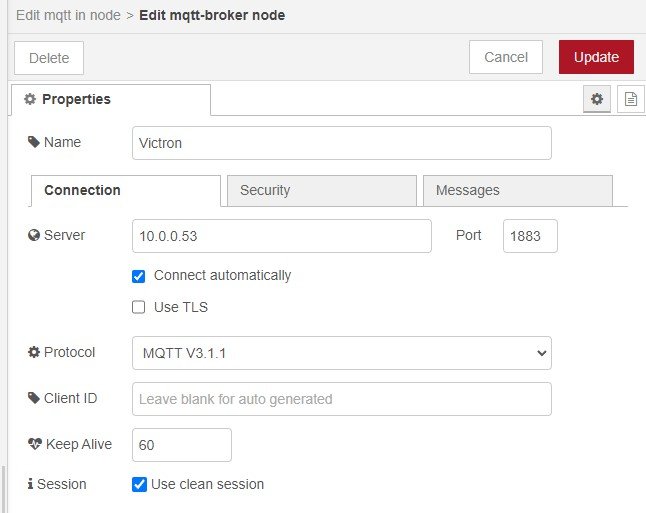Viewport: 646px width, 513px height.
Task: Uncheck Use clean session
Action: 139,485
